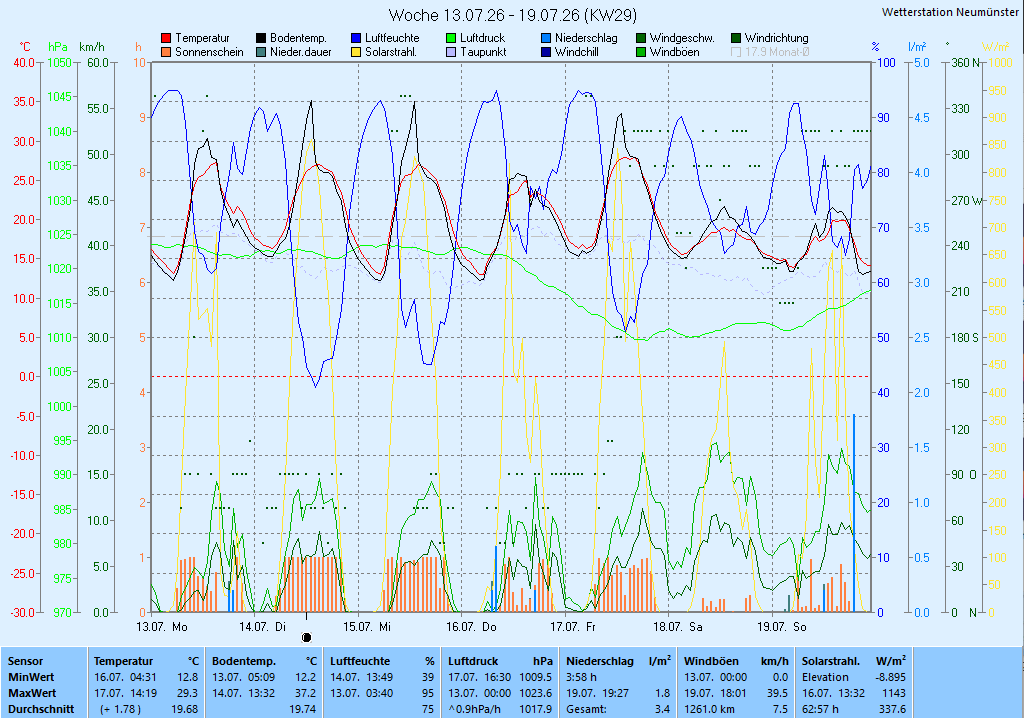The image size is (1024, 718).
Task: Click the average temperature value 19.68
Action: click(x=185, y=710)
